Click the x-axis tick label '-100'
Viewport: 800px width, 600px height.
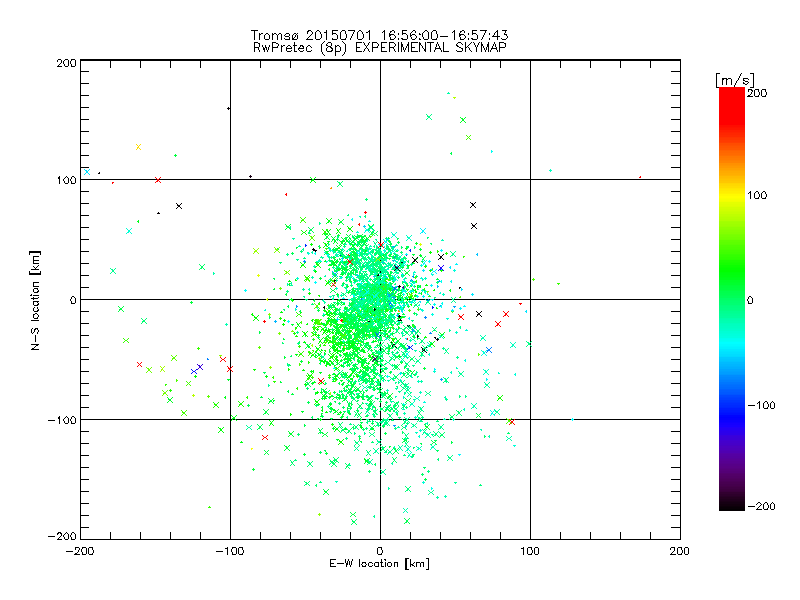click(x=230, y=552)
